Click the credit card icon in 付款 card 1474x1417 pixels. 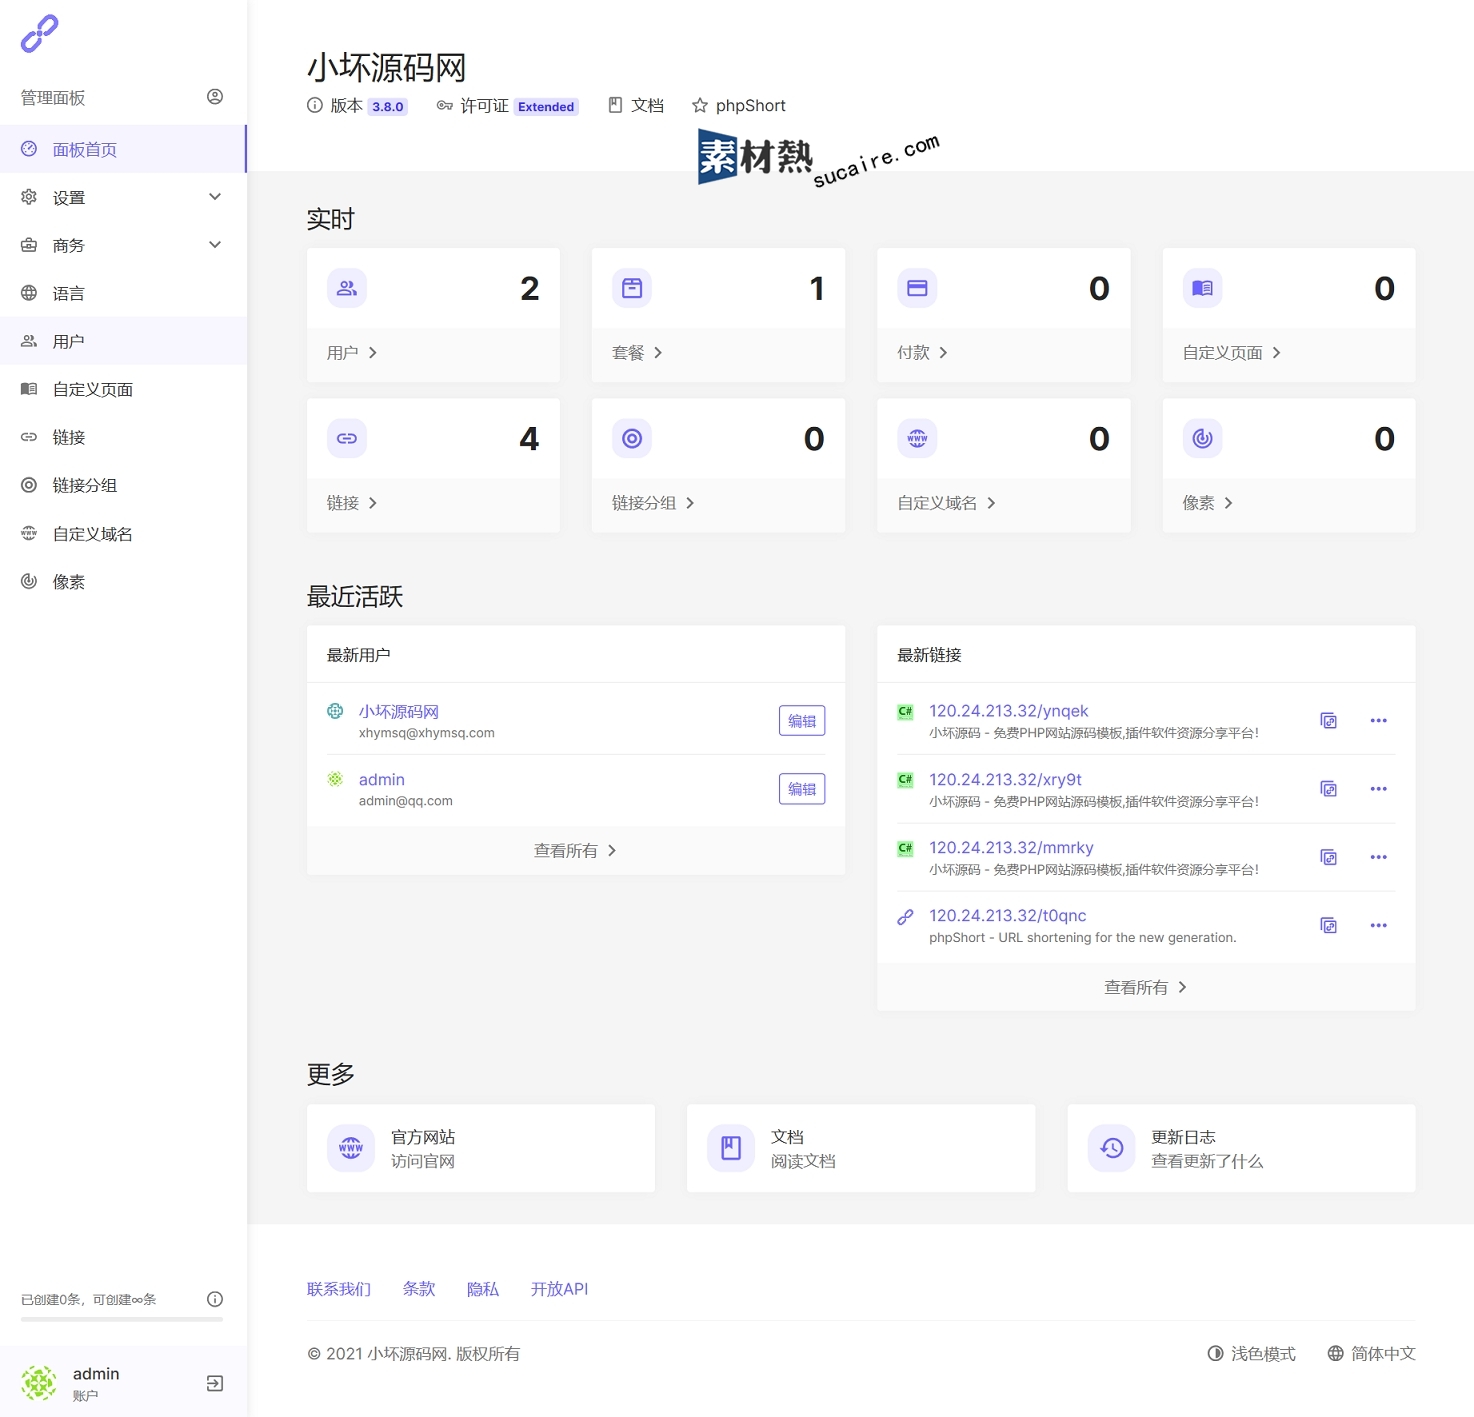(917, 288)
